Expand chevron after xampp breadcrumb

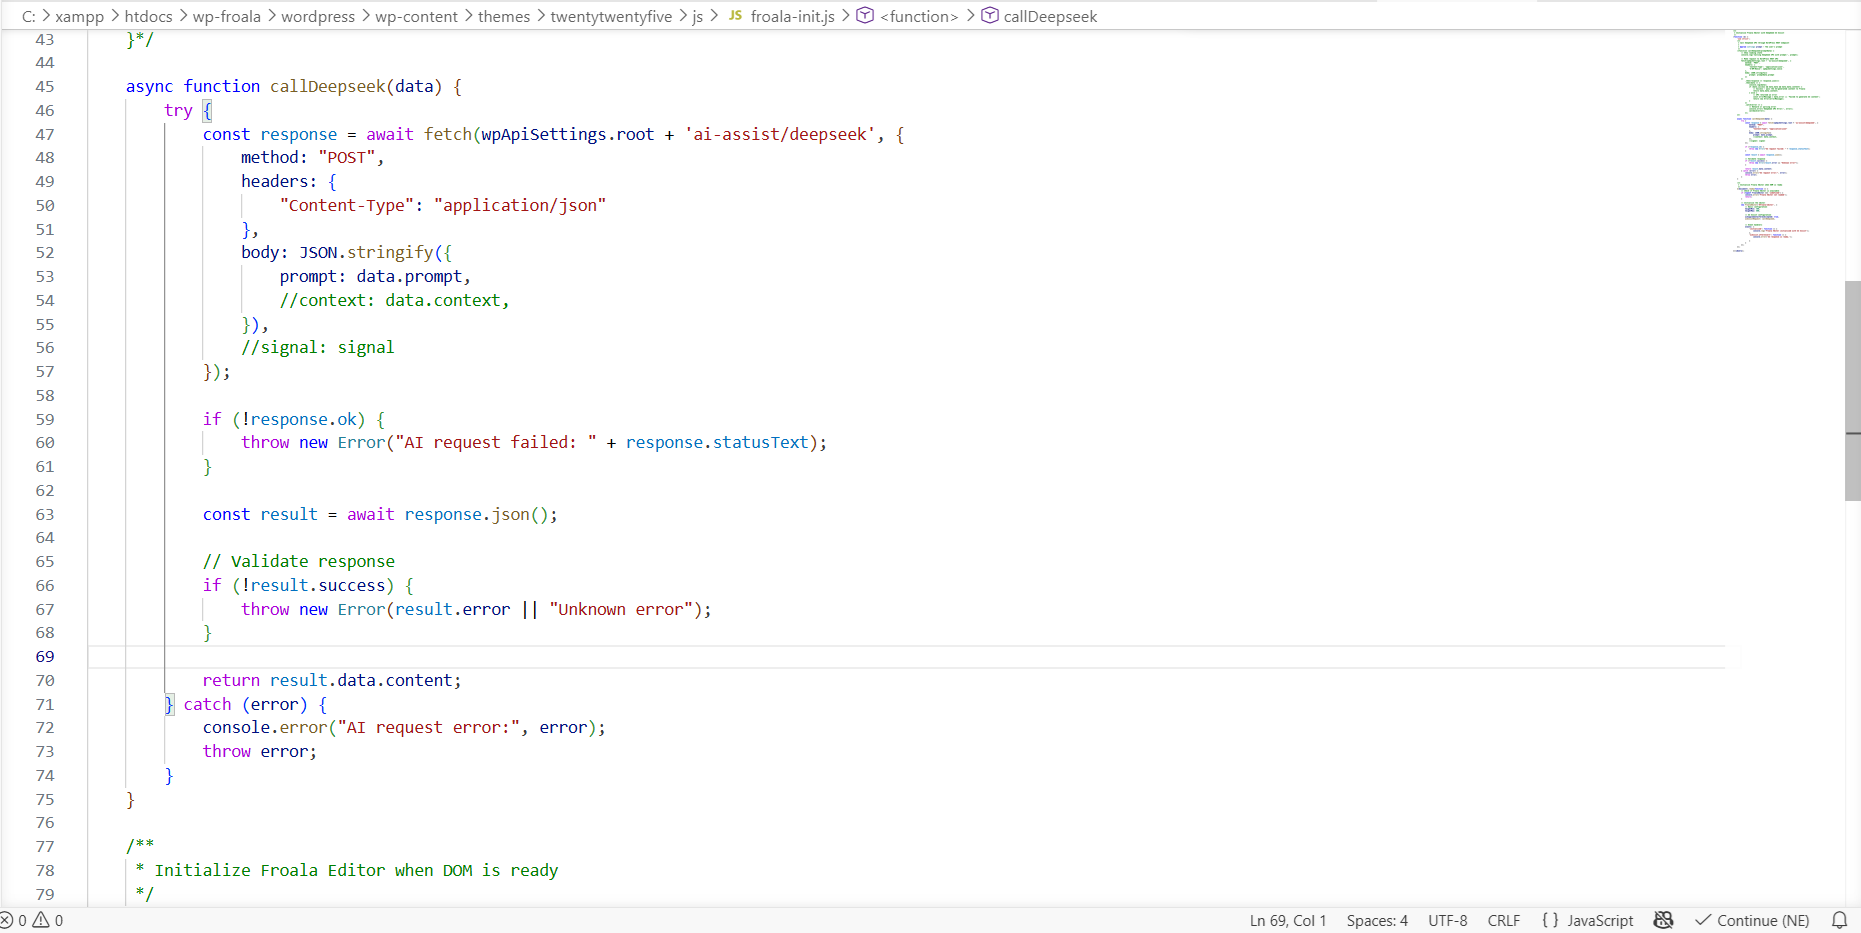[x=114, y=16]
